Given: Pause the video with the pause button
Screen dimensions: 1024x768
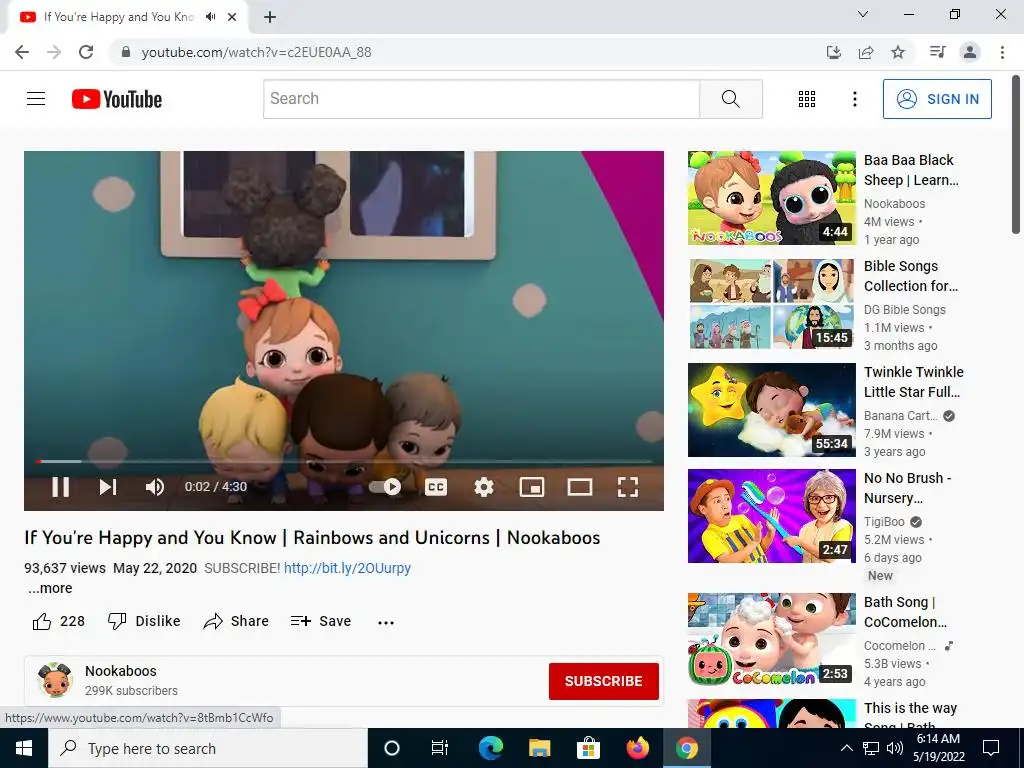Looking at the screenshot, I should point(60,487).
